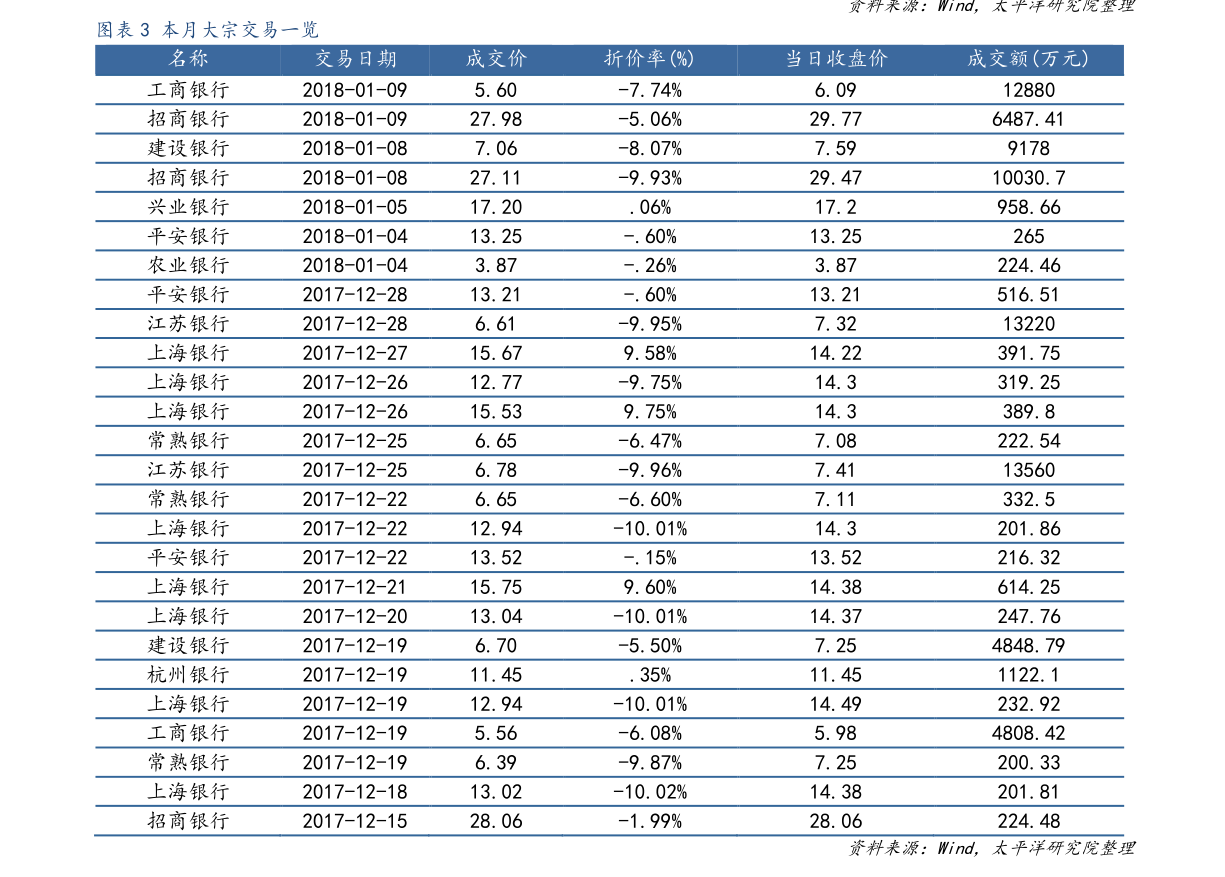1225x877 pixels.
Task: Click the amount 232.92 cell
Action: 1028,703
